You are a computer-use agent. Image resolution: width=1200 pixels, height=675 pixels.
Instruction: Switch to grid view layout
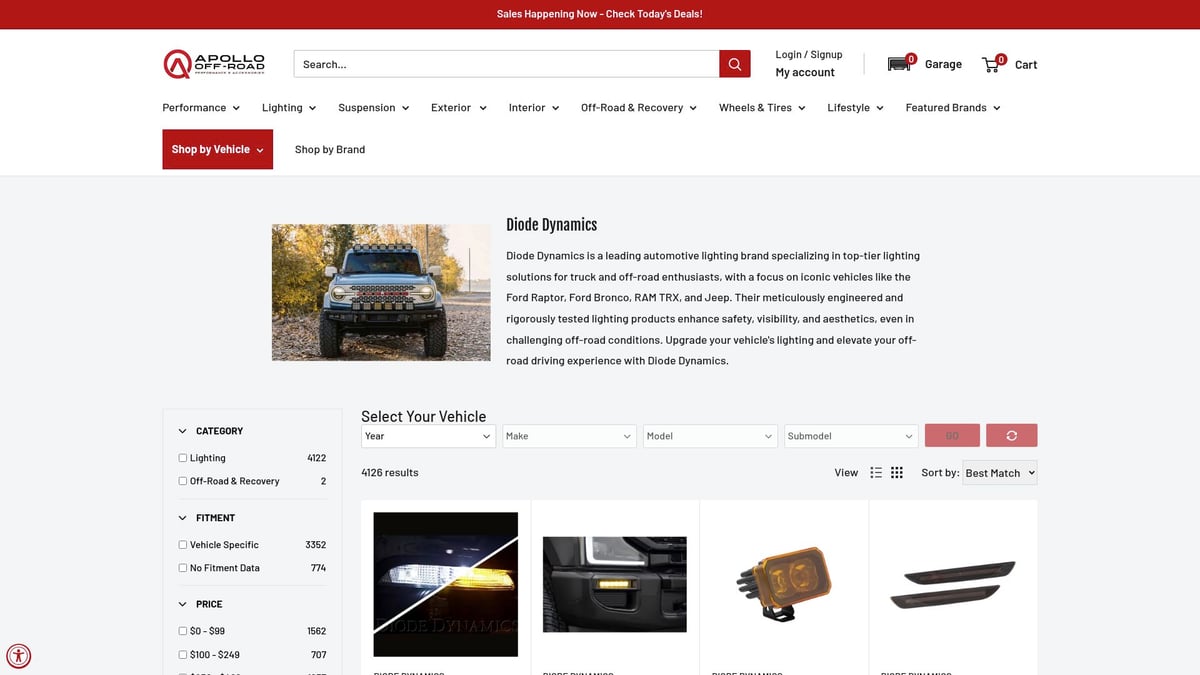click(x=897, y=473)
